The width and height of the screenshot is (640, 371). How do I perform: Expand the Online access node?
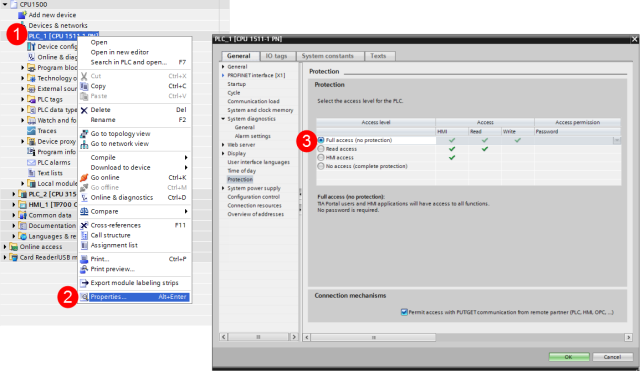pyautogui.click(x=5, y=247)
